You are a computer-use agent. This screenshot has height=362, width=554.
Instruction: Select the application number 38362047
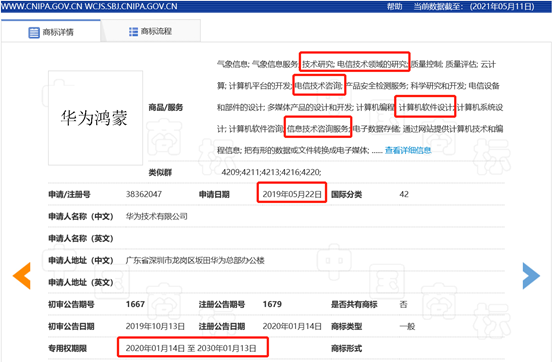tap(144, 194)
